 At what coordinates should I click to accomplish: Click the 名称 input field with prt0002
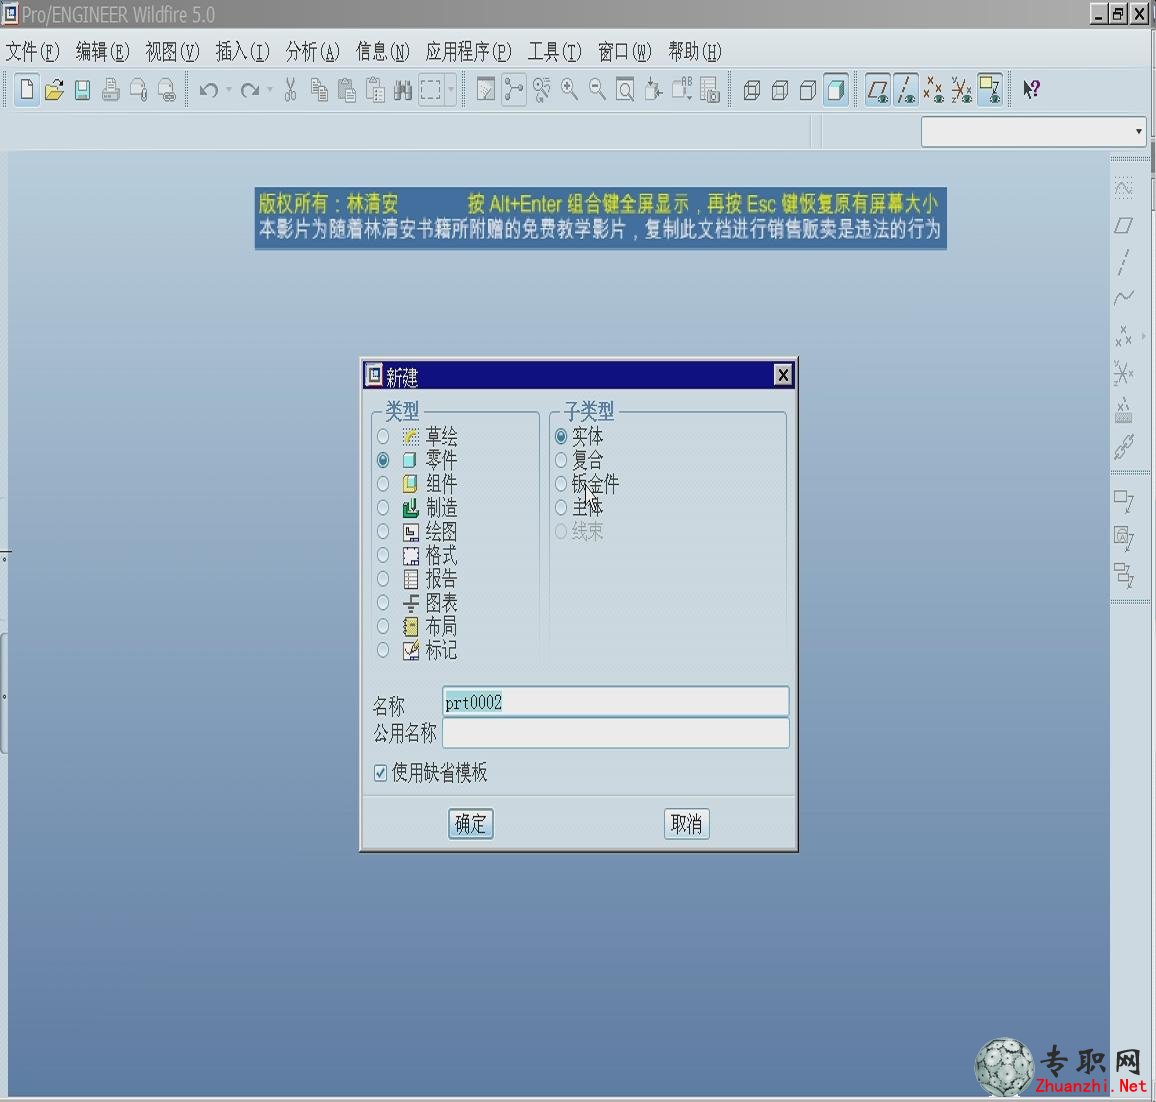[616, 702]
